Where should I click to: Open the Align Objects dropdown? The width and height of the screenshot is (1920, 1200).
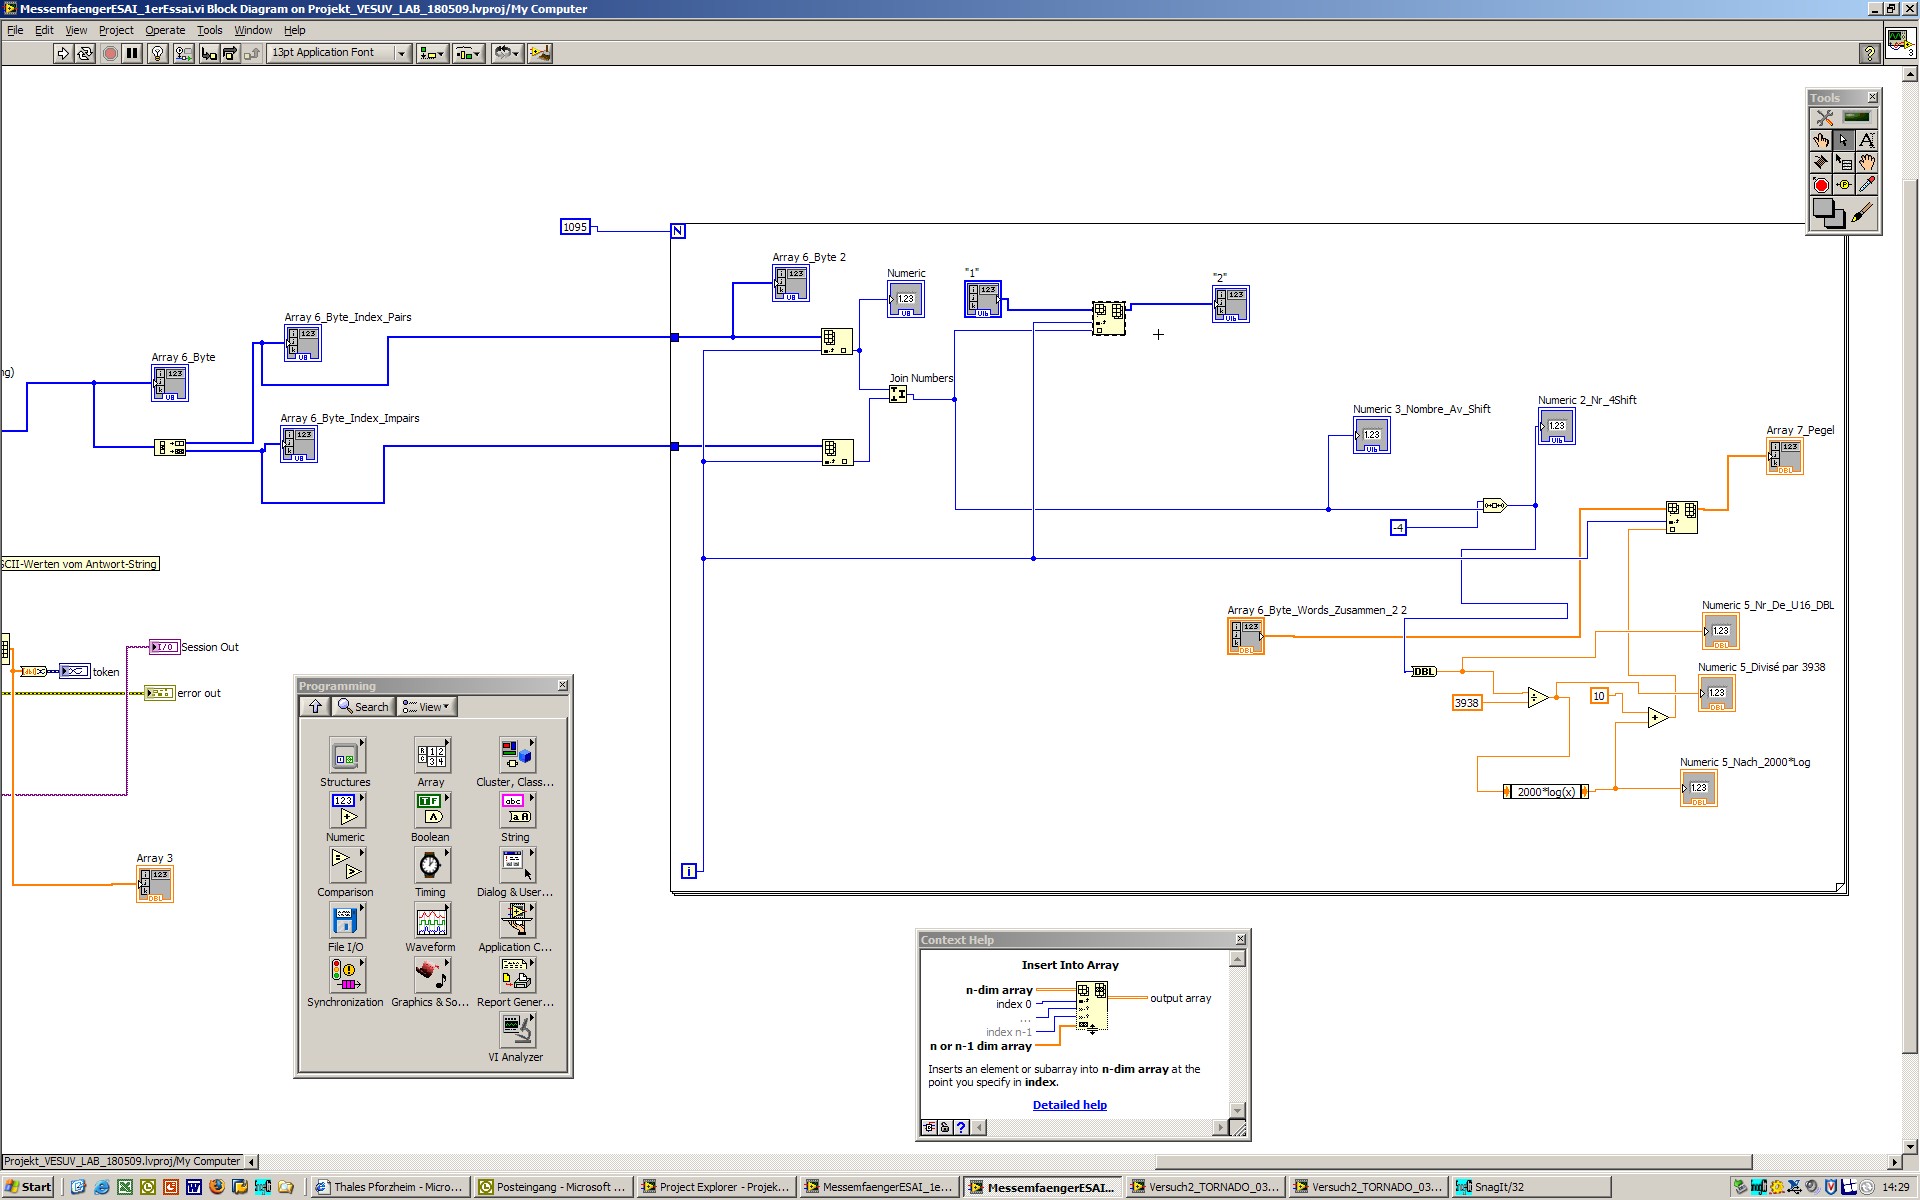[432, 53]
